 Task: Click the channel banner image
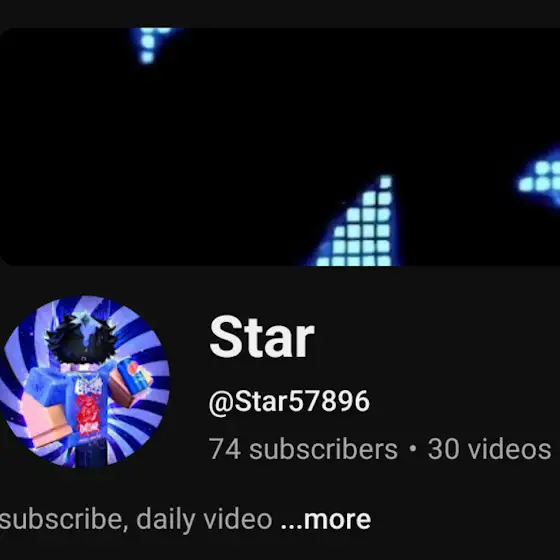click(x=280, y=147)
